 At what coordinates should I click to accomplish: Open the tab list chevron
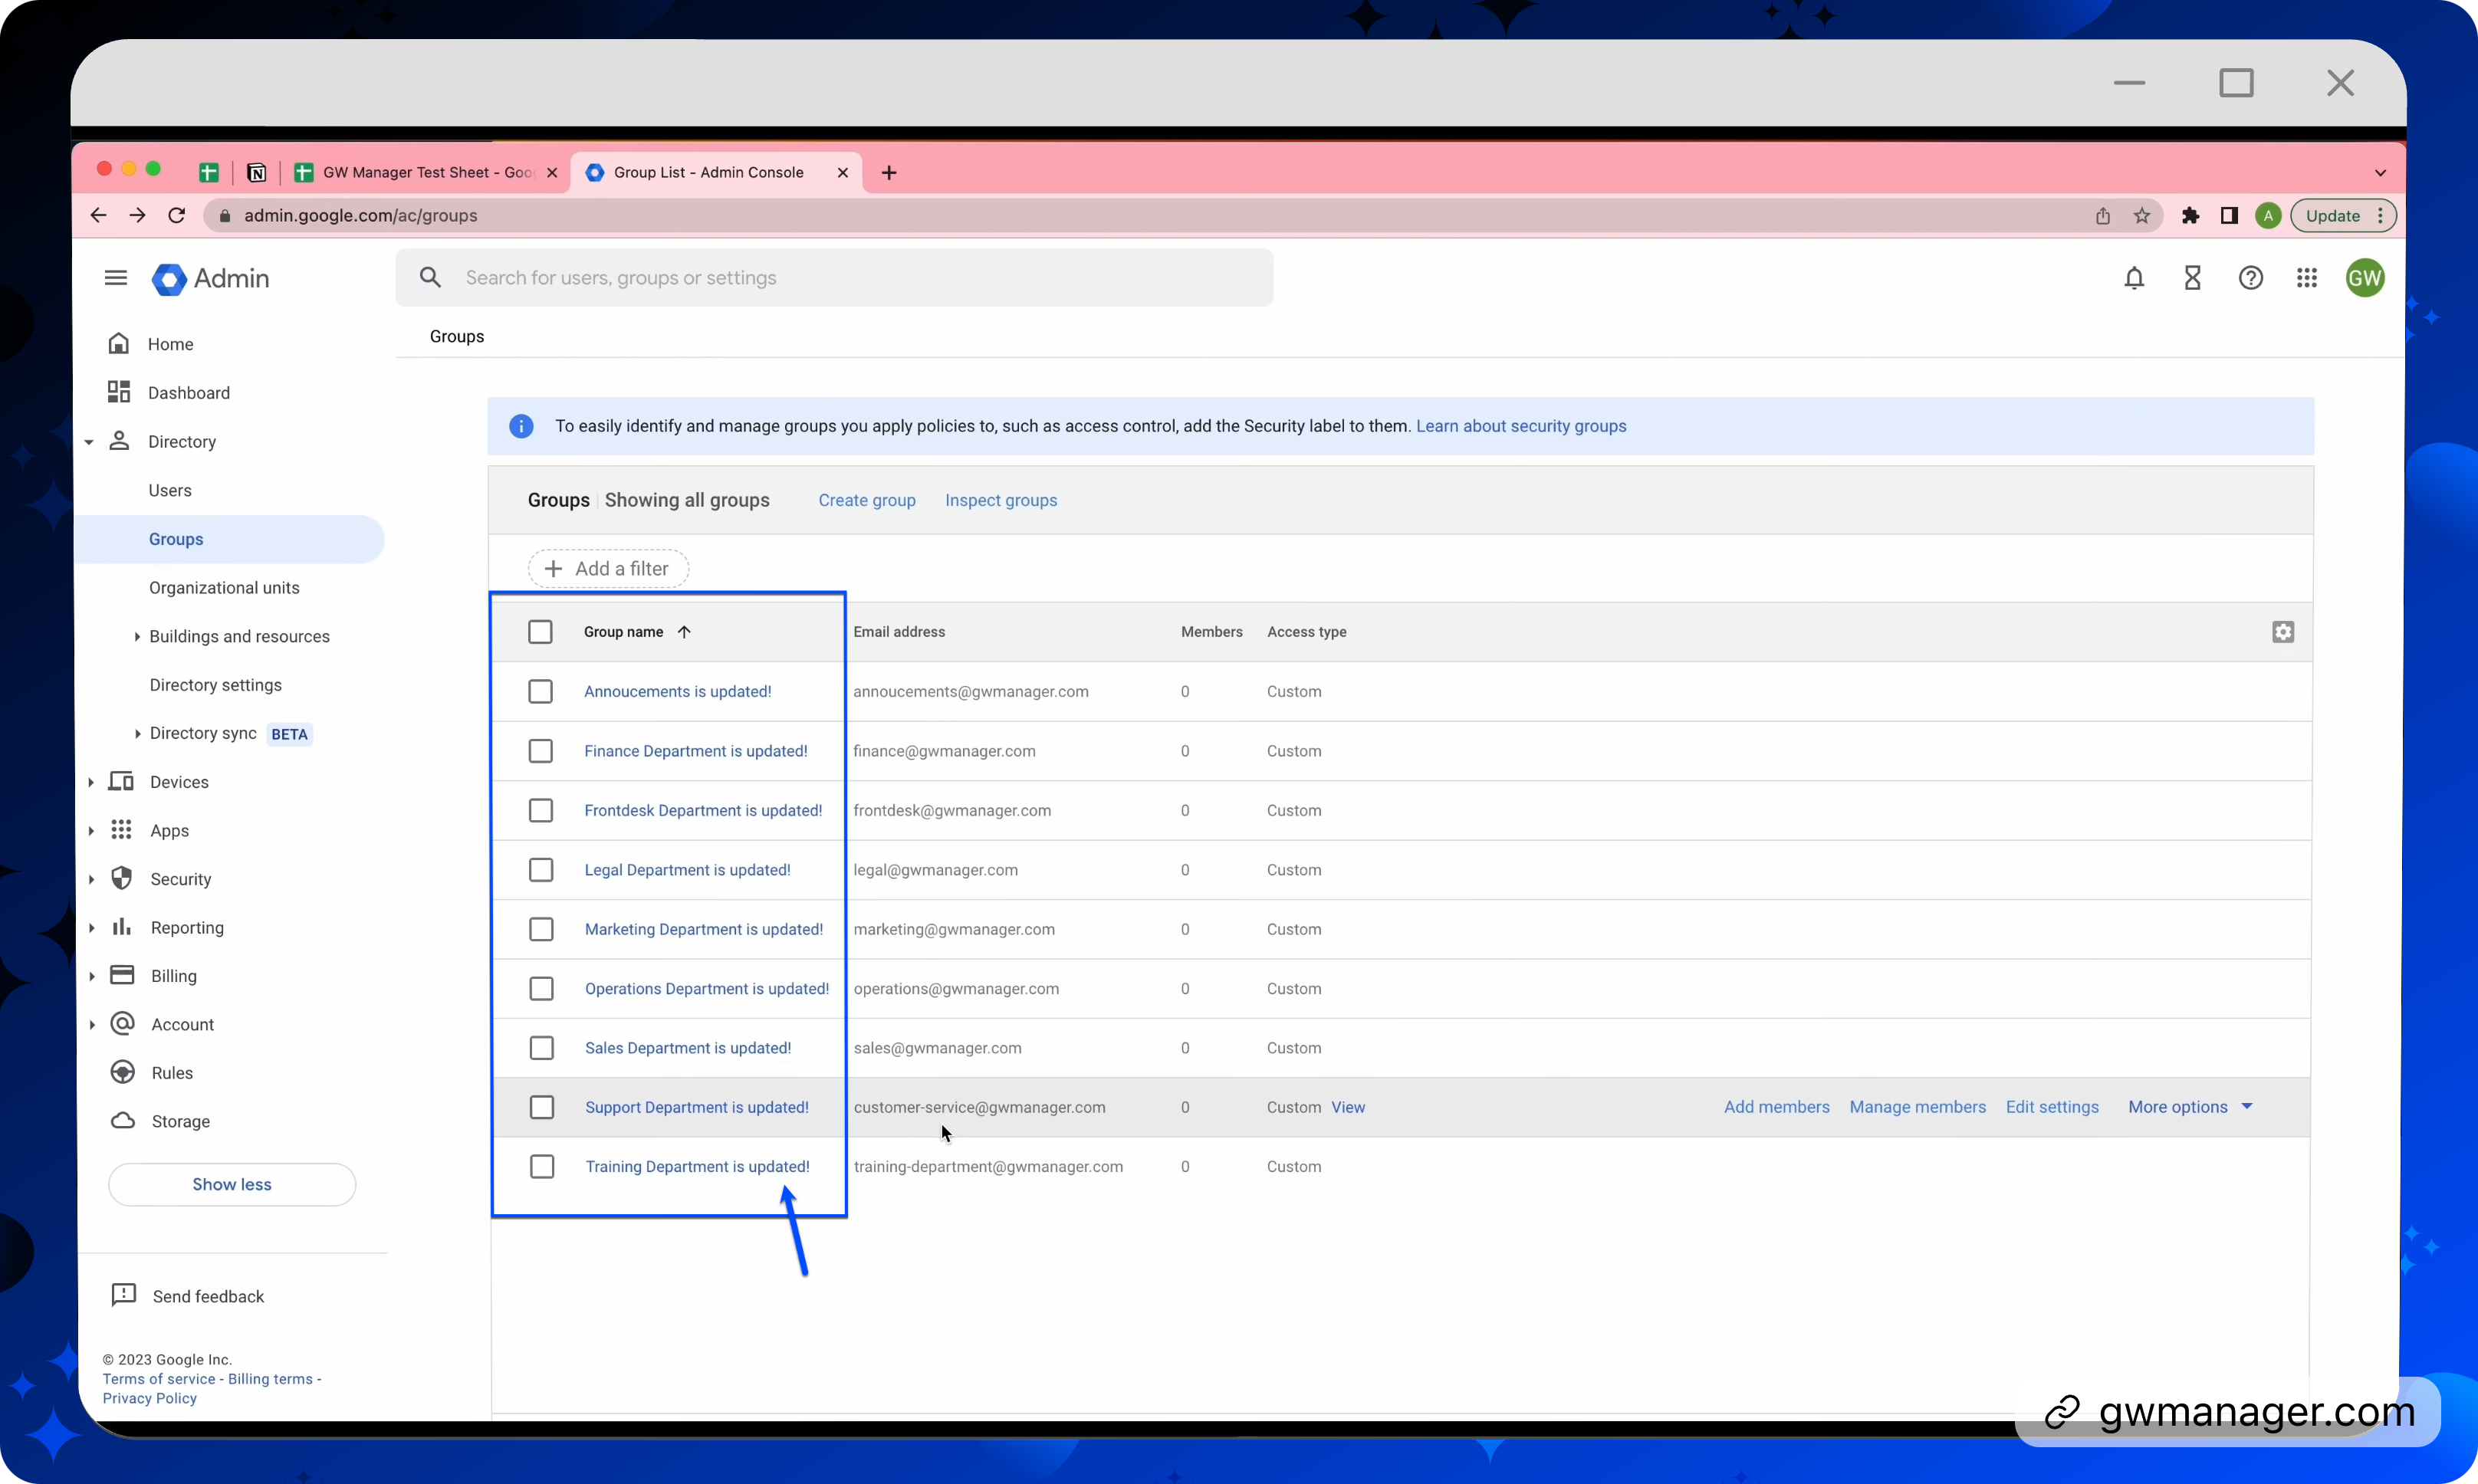(x=2380, y=173)
